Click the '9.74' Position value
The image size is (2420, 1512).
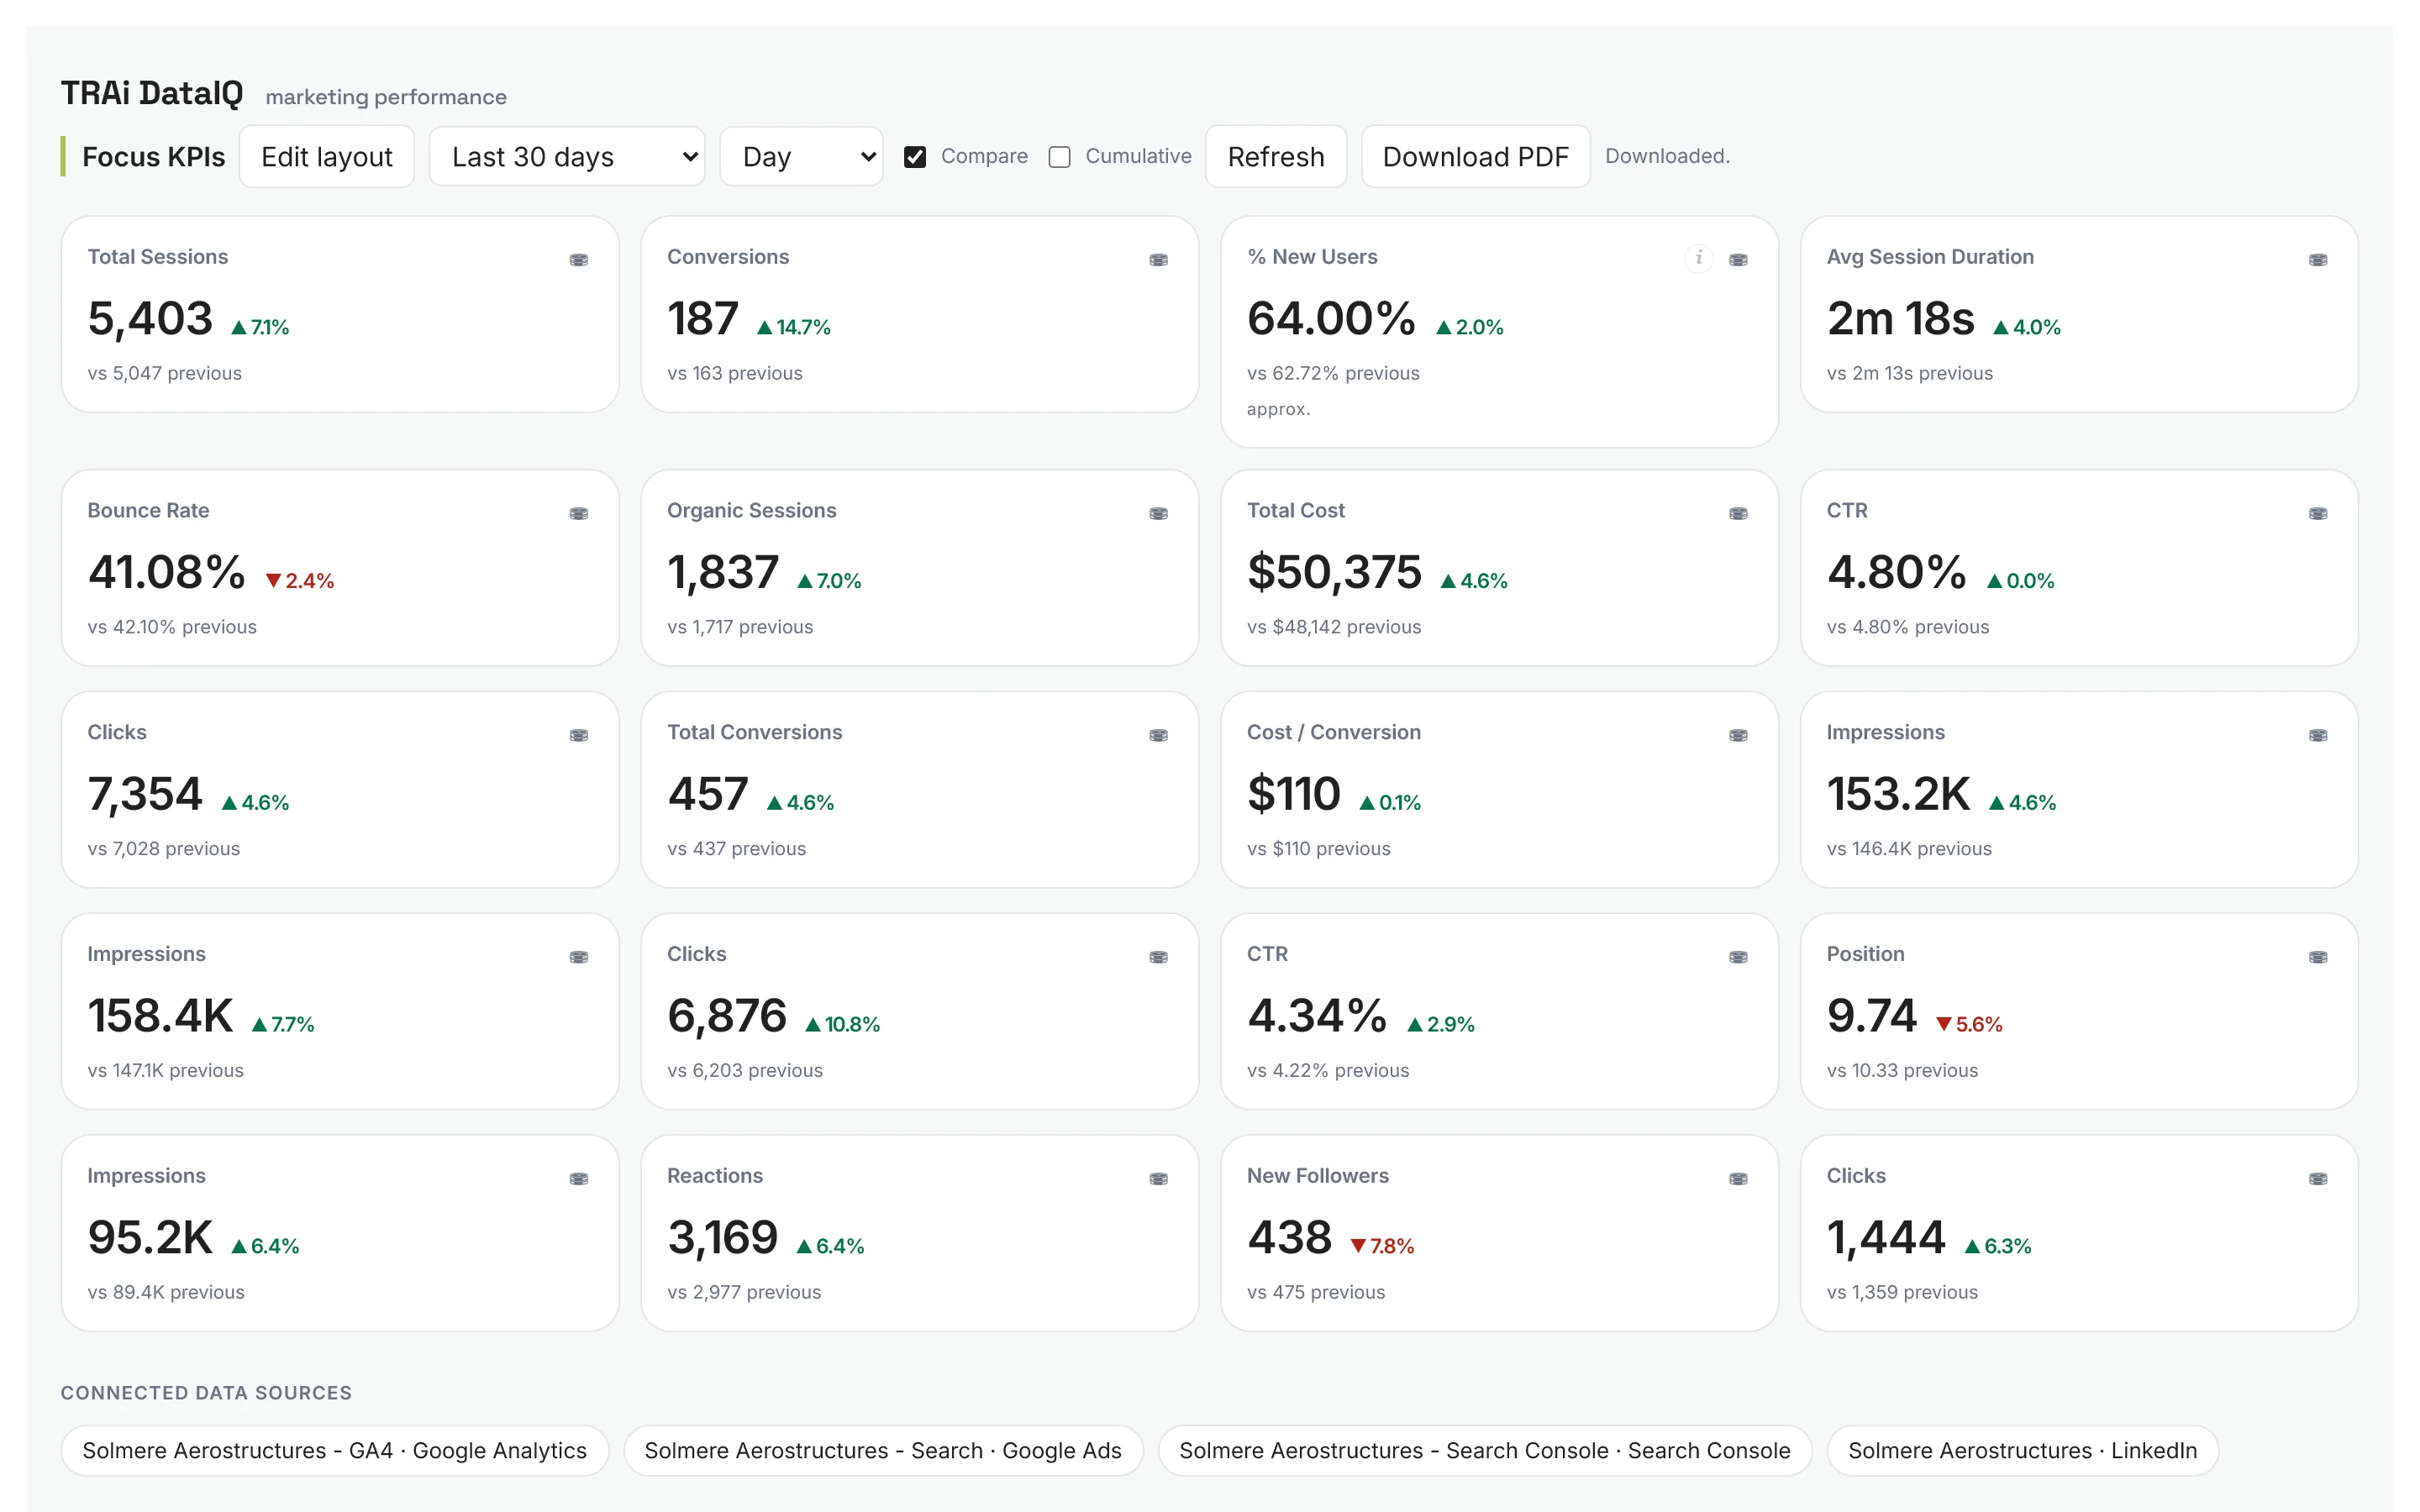click(1871, 1016)
